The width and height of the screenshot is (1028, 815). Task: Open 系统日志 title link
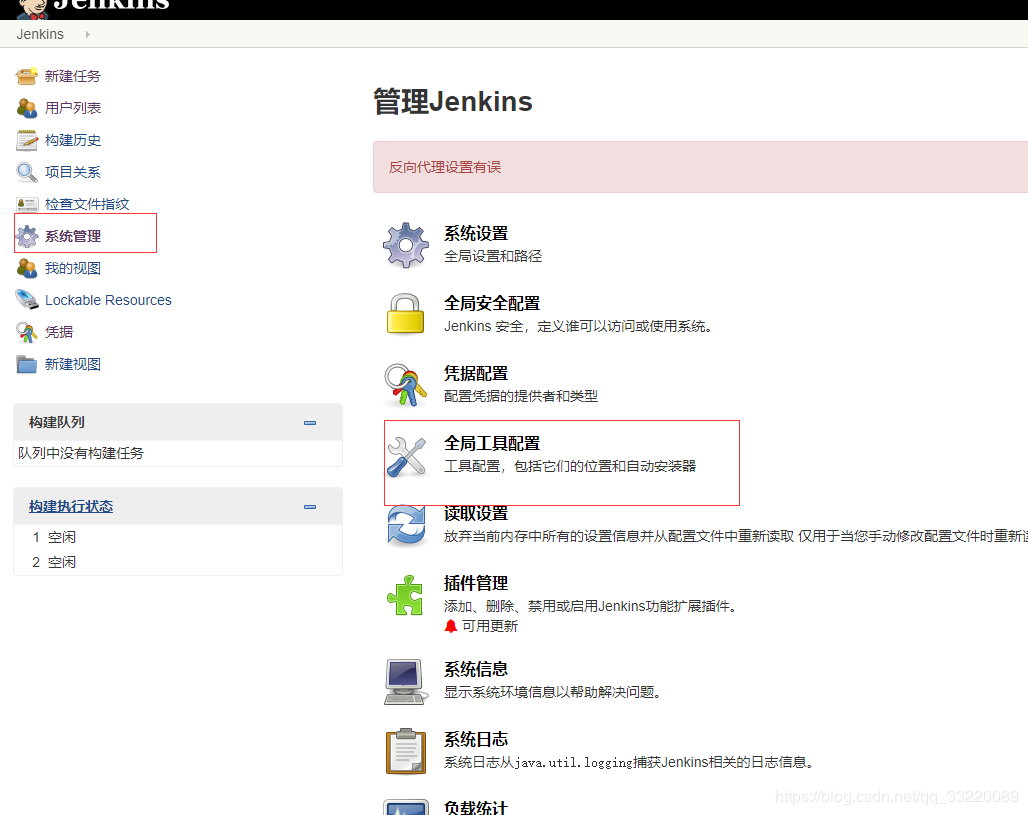point(476,740)
